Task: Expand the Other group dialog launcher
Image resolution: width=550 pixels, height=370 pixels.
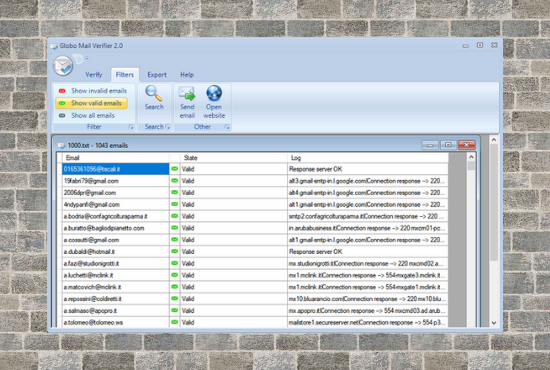Action: [x=227, y=127]
